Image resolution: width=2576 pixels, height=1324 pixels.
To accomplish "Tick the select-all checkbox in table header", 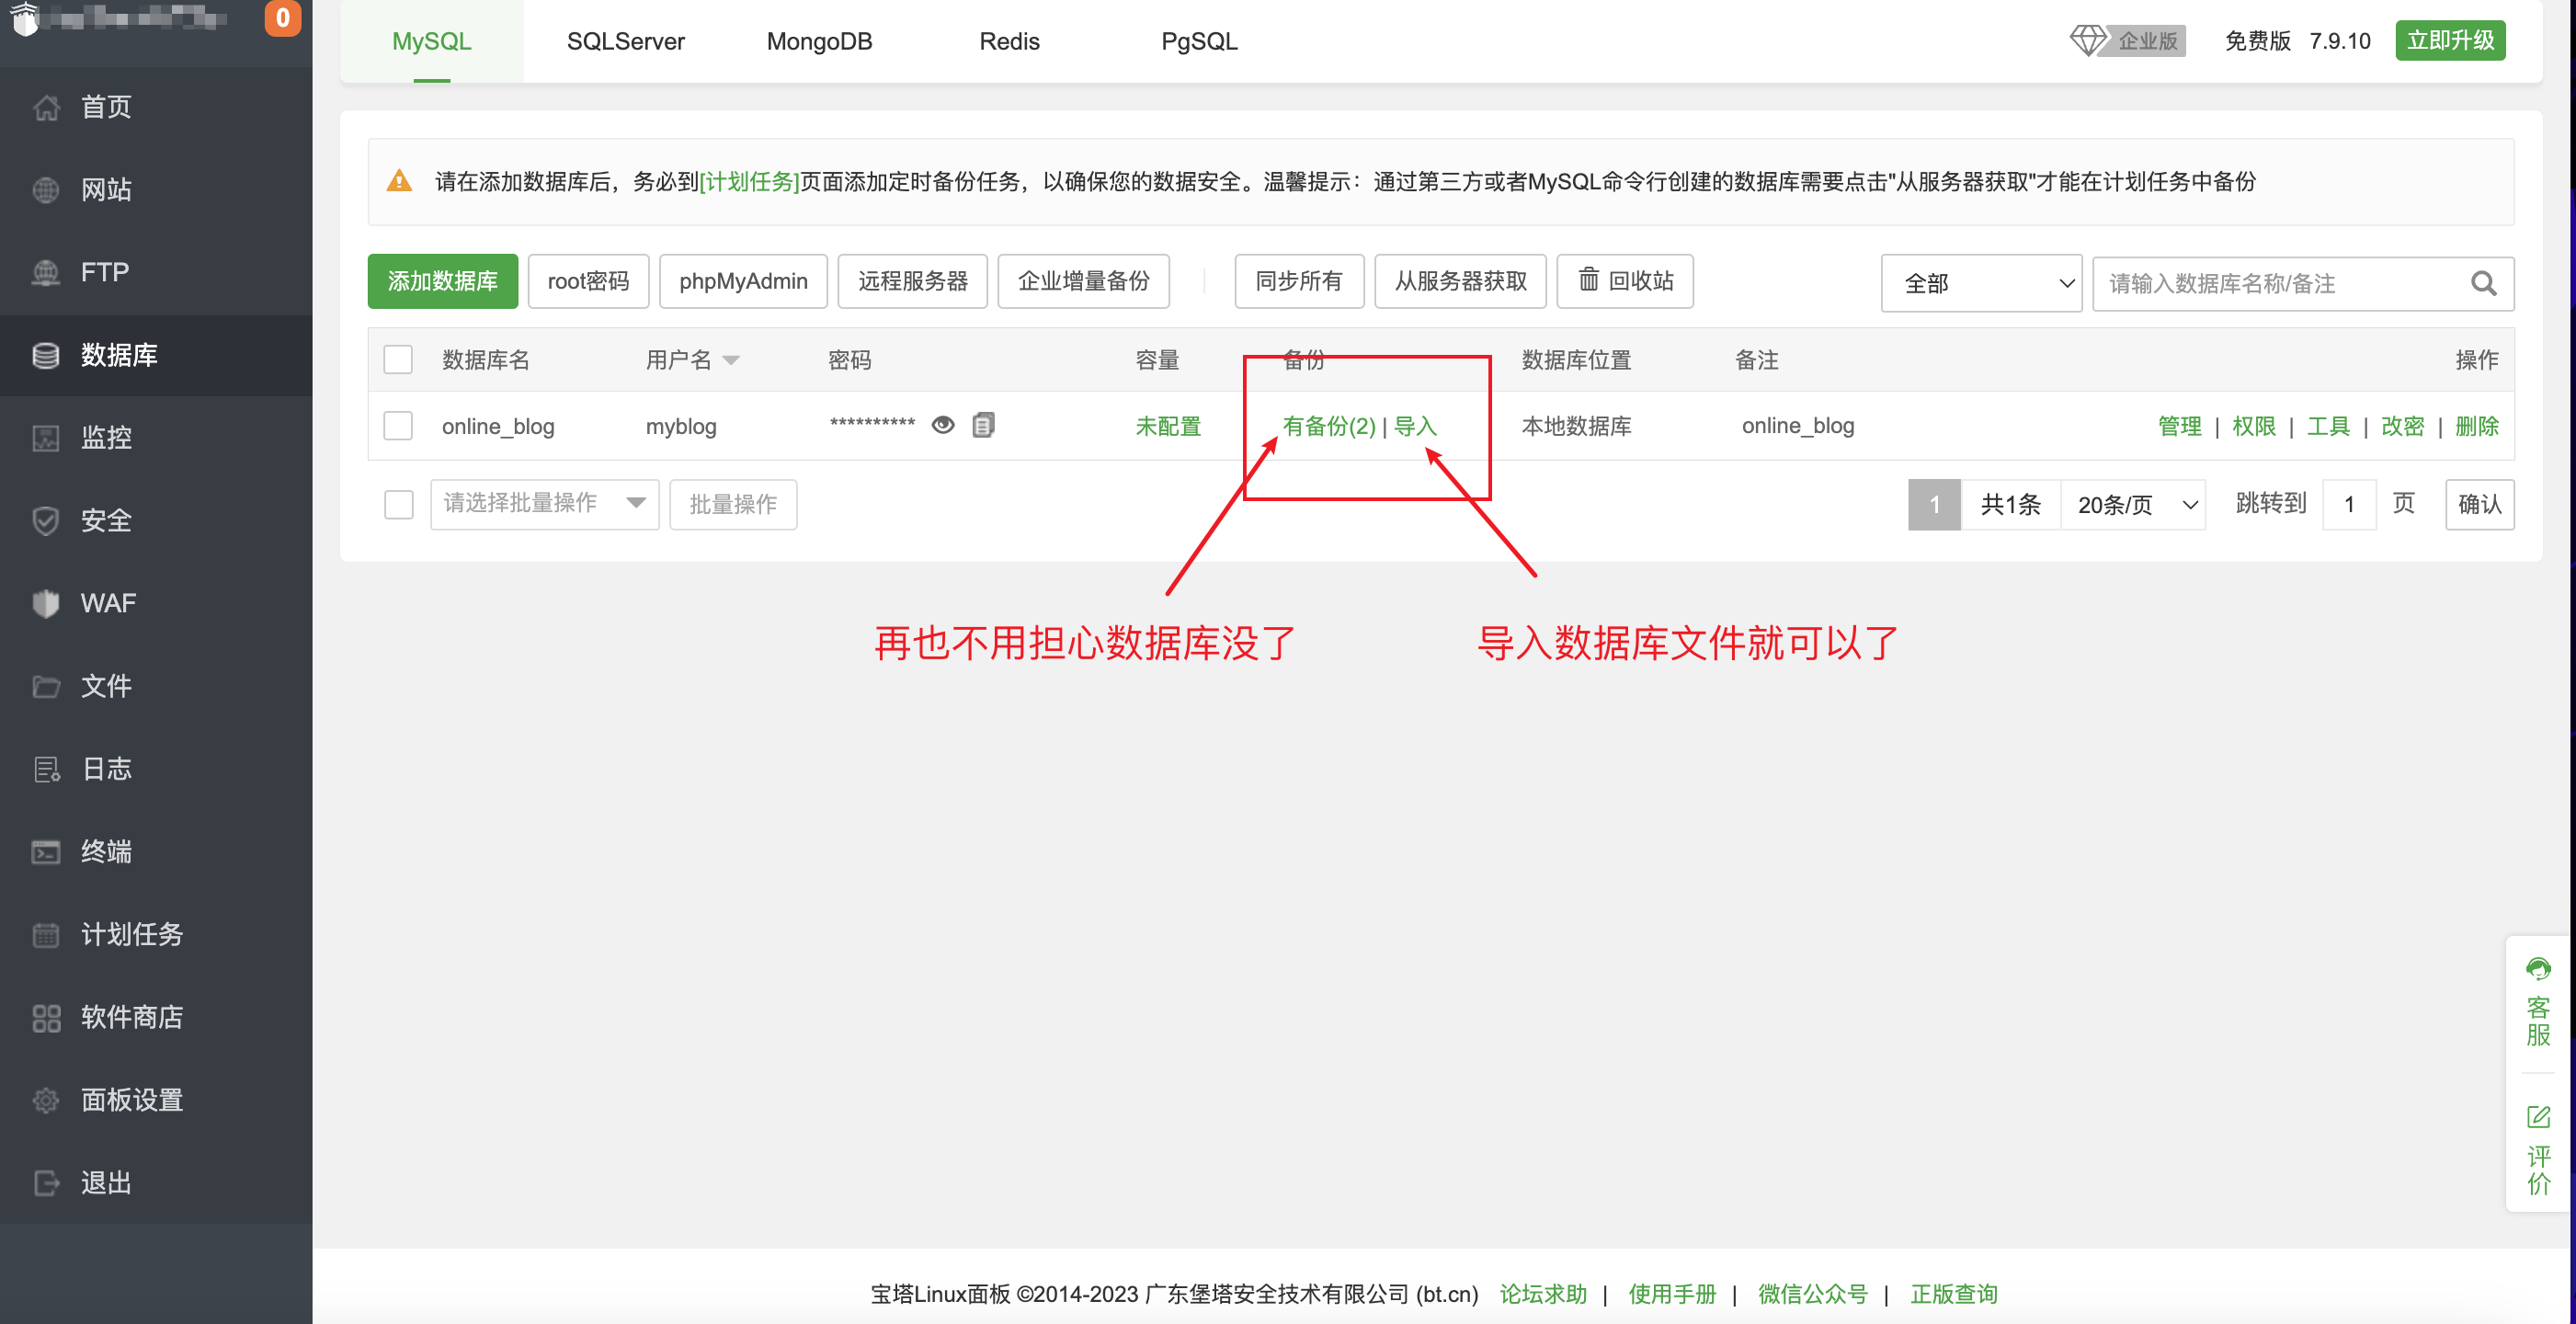I will coord(398,360).
